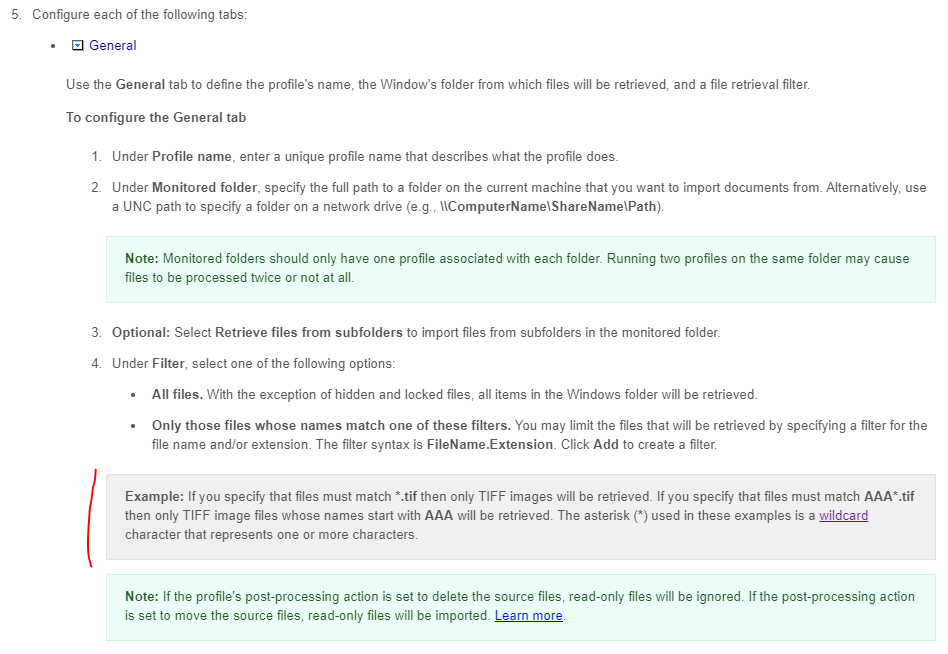The width and height of the screenshot is (948, 654).
Task: Follow the wildcard hyperlink
Action: pyautogui.click(x=843, y=516)
